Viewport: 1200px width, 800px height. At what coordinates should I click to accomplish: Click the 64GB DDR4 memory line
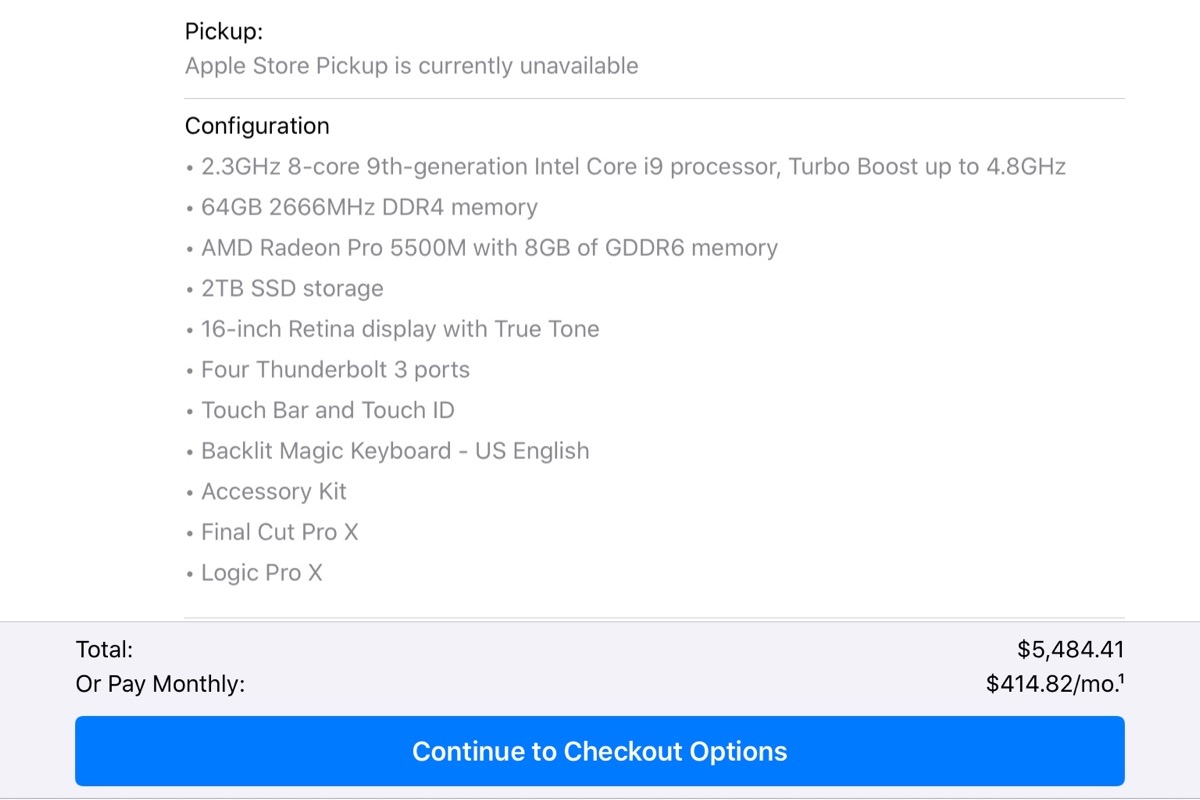(369, 208)
